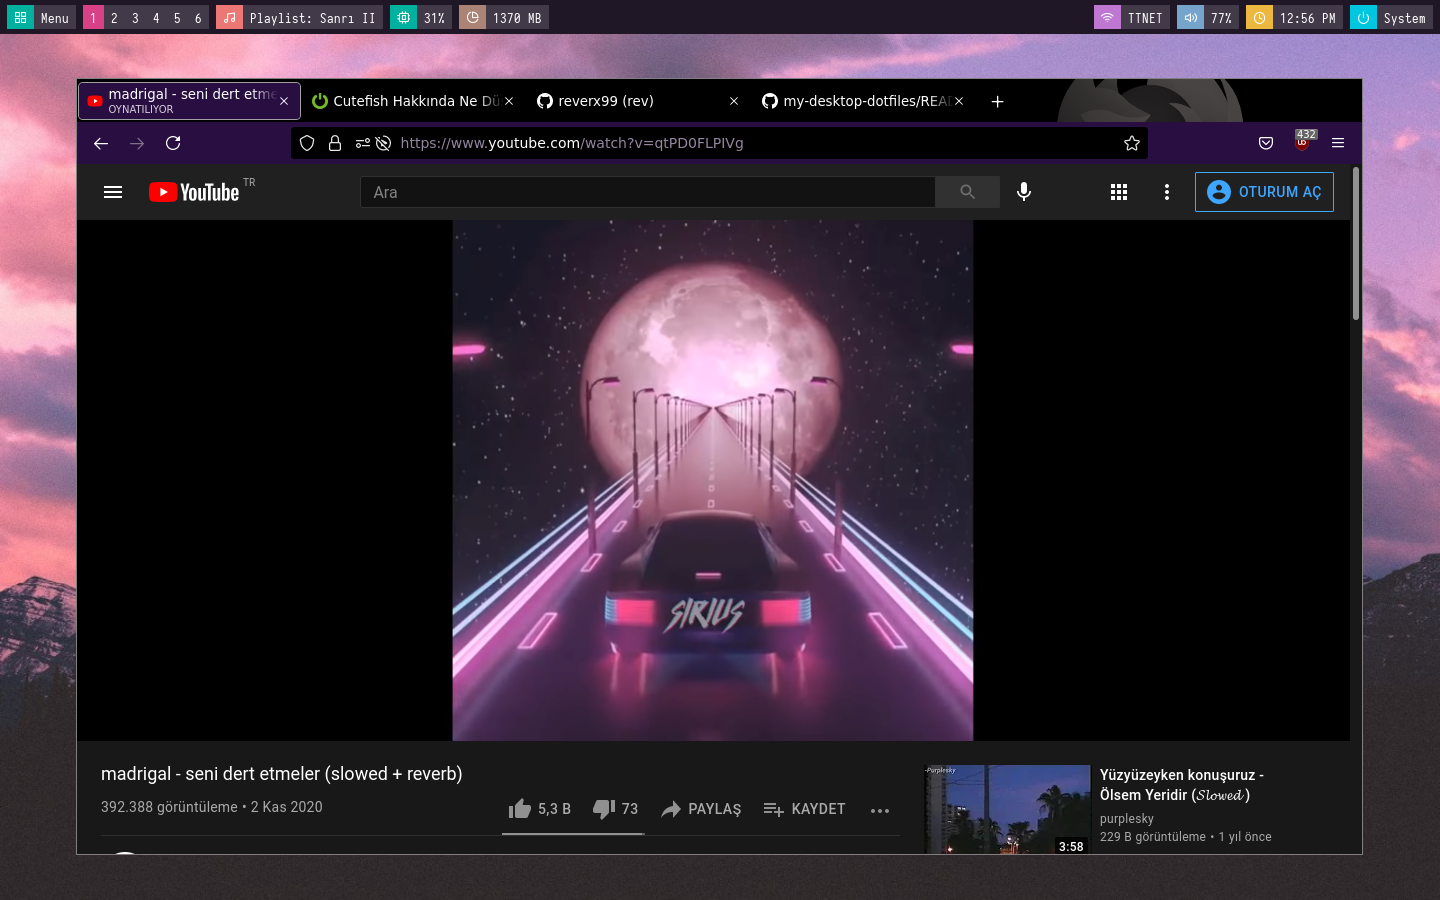1440x900 pixels.
Task: Save page to Pocket icon
Action: pyautogui.click(x=1266, y=143)
